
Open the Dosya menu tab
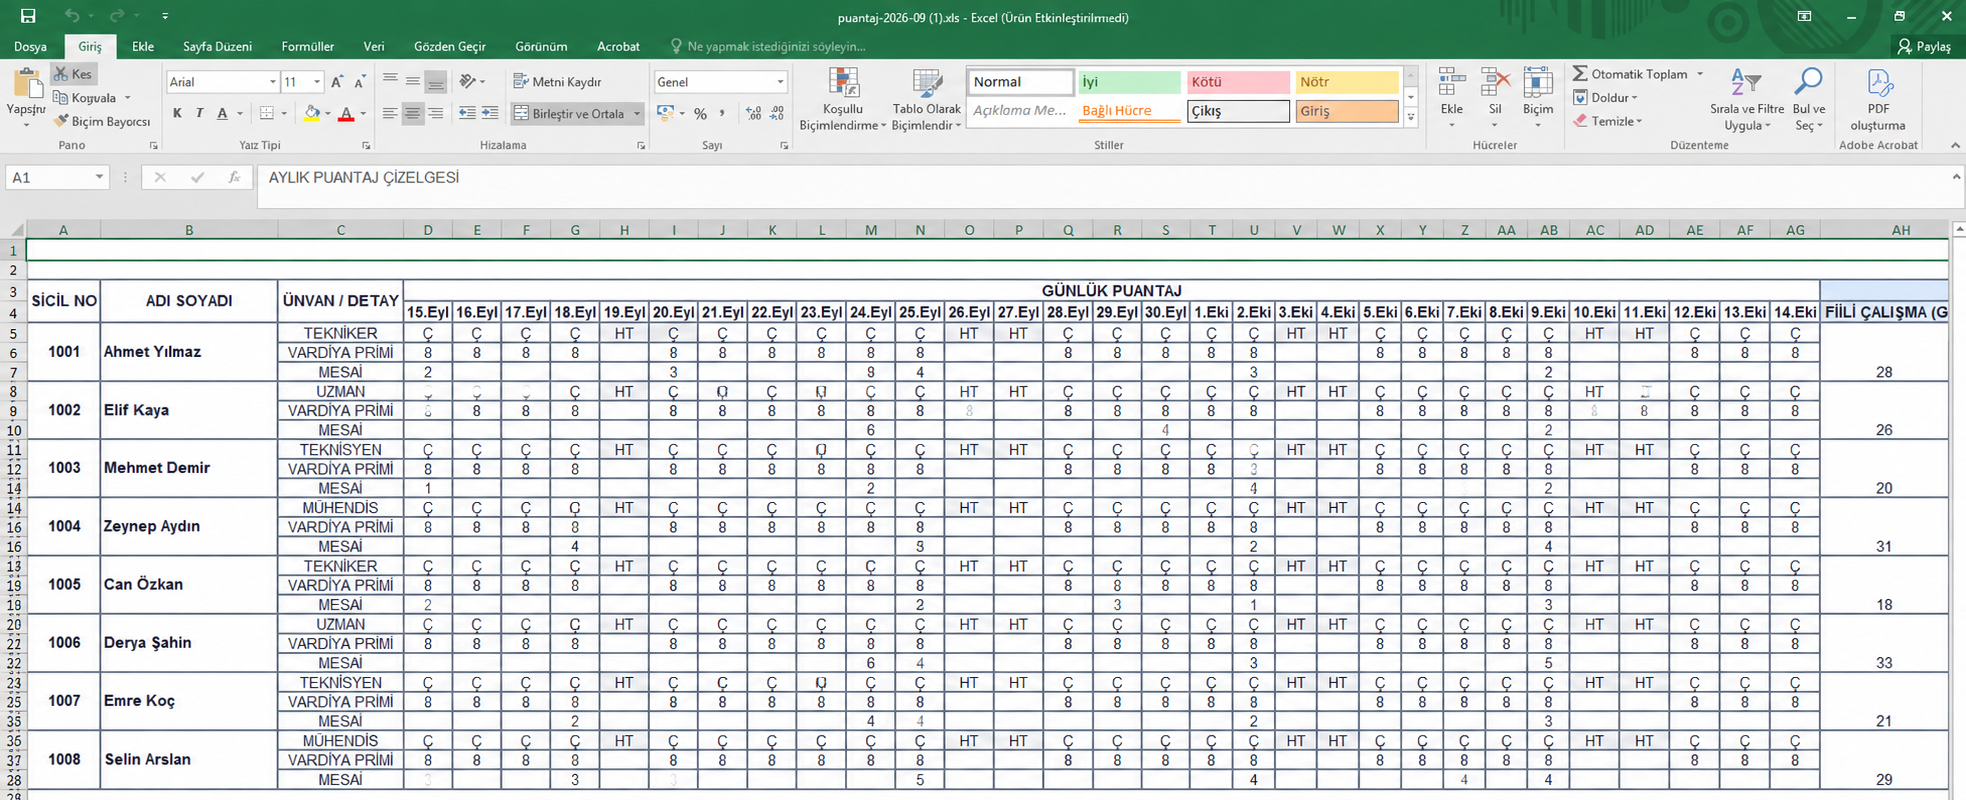[x=30, y=46]
